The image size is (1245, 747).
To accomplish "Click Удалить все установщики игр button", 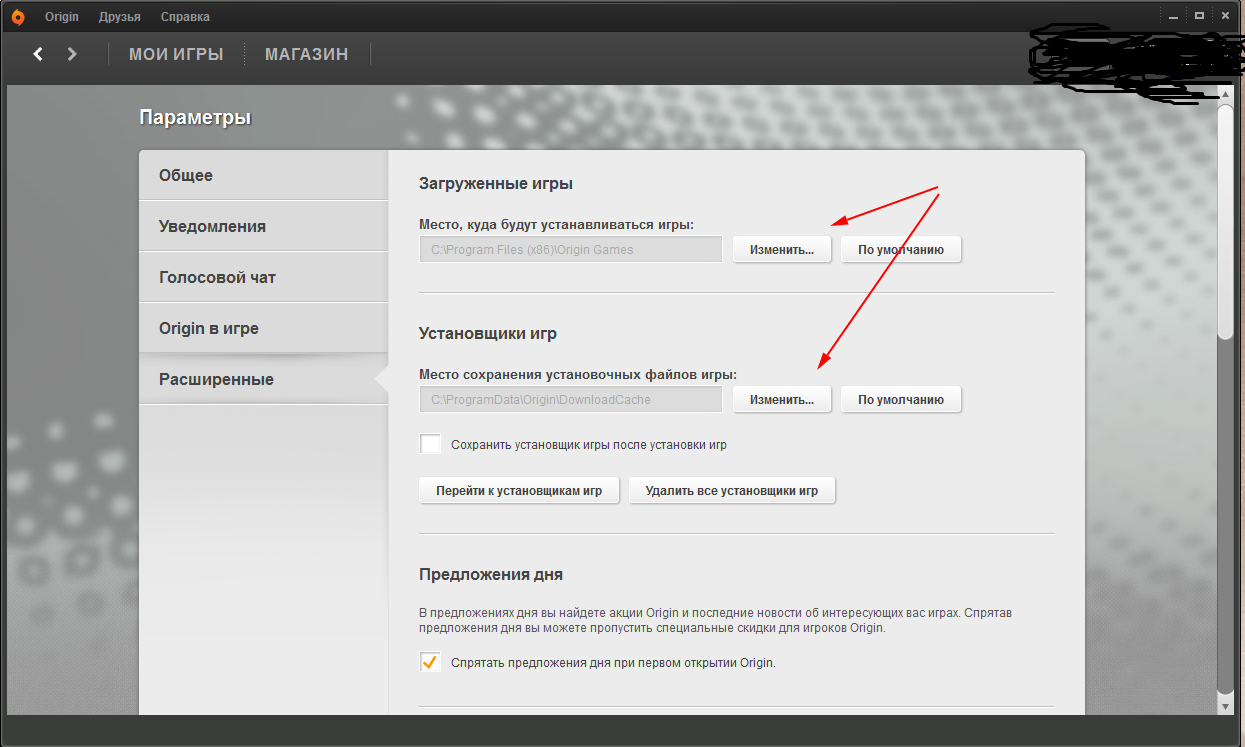I will coord(732,491).
